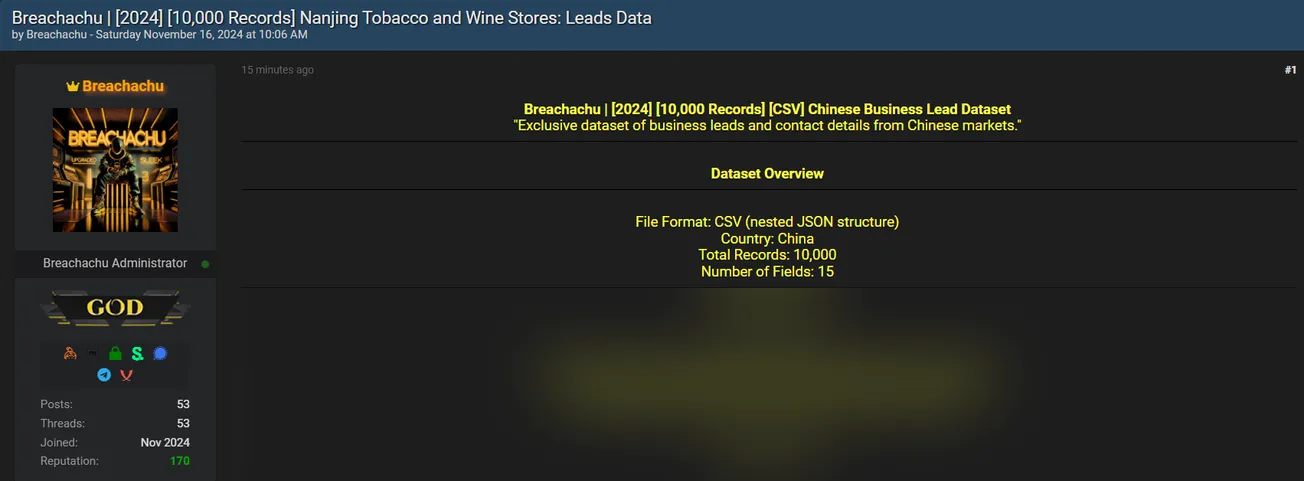
Task: Click the Threads count value
Action: click(x=183, y=423)
